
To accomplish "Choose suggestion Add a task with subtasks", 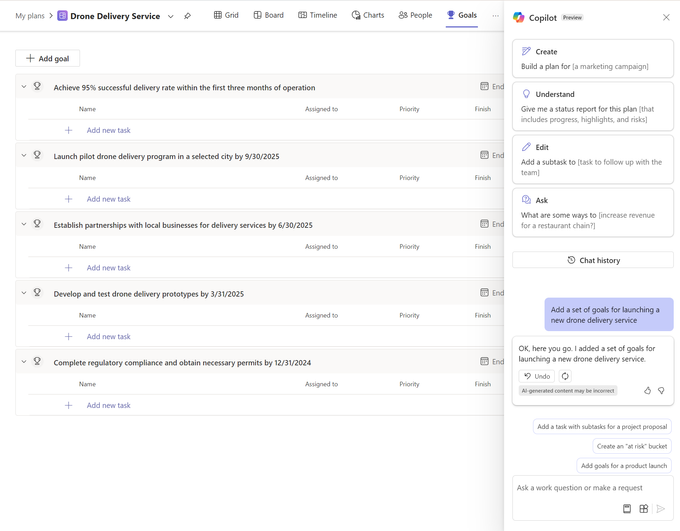I will [602, 426].
